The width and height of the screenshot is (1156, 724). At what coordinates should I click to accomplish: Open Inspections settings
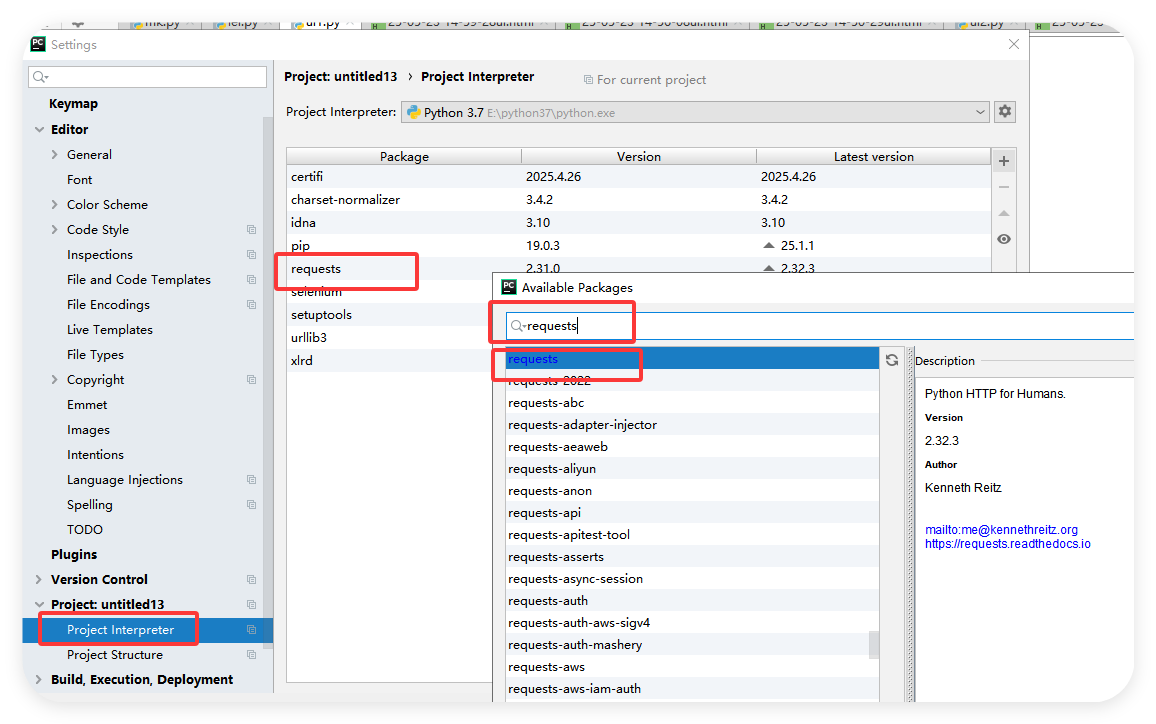pos(100,255)
